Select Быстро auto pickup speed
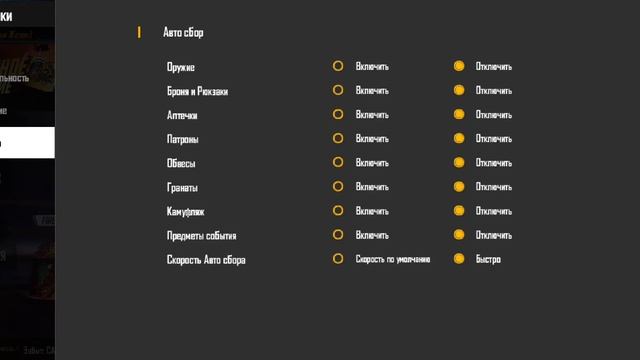The width and height of the screenshot is (640, 360). click(x=459, y=259)
